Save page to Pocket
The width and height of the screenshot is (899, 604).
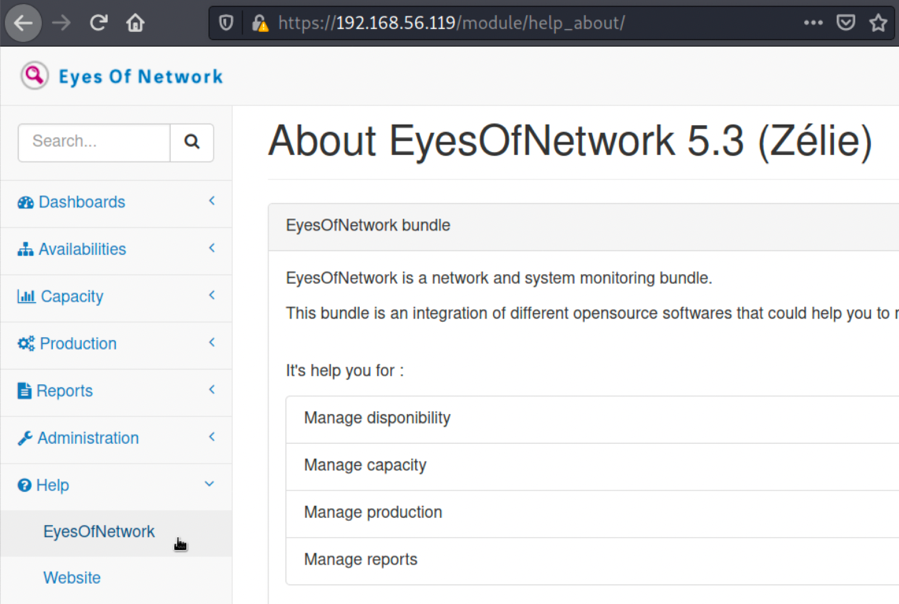pos(846,23)
